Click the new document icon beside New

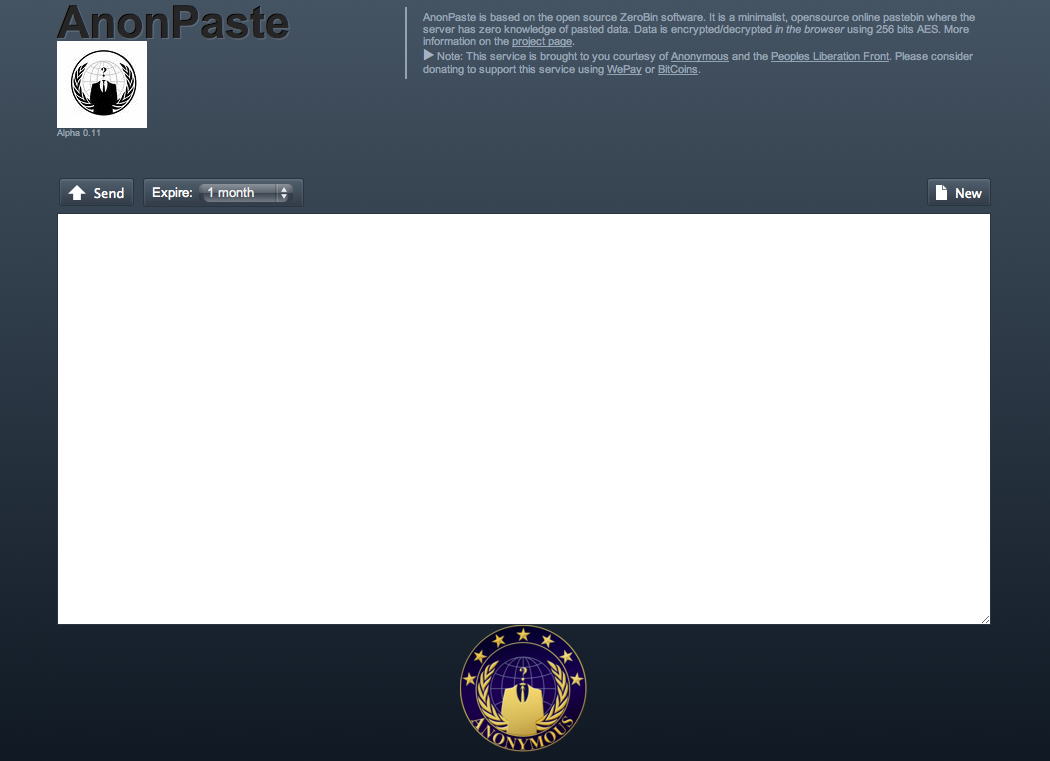pos(942,192)
